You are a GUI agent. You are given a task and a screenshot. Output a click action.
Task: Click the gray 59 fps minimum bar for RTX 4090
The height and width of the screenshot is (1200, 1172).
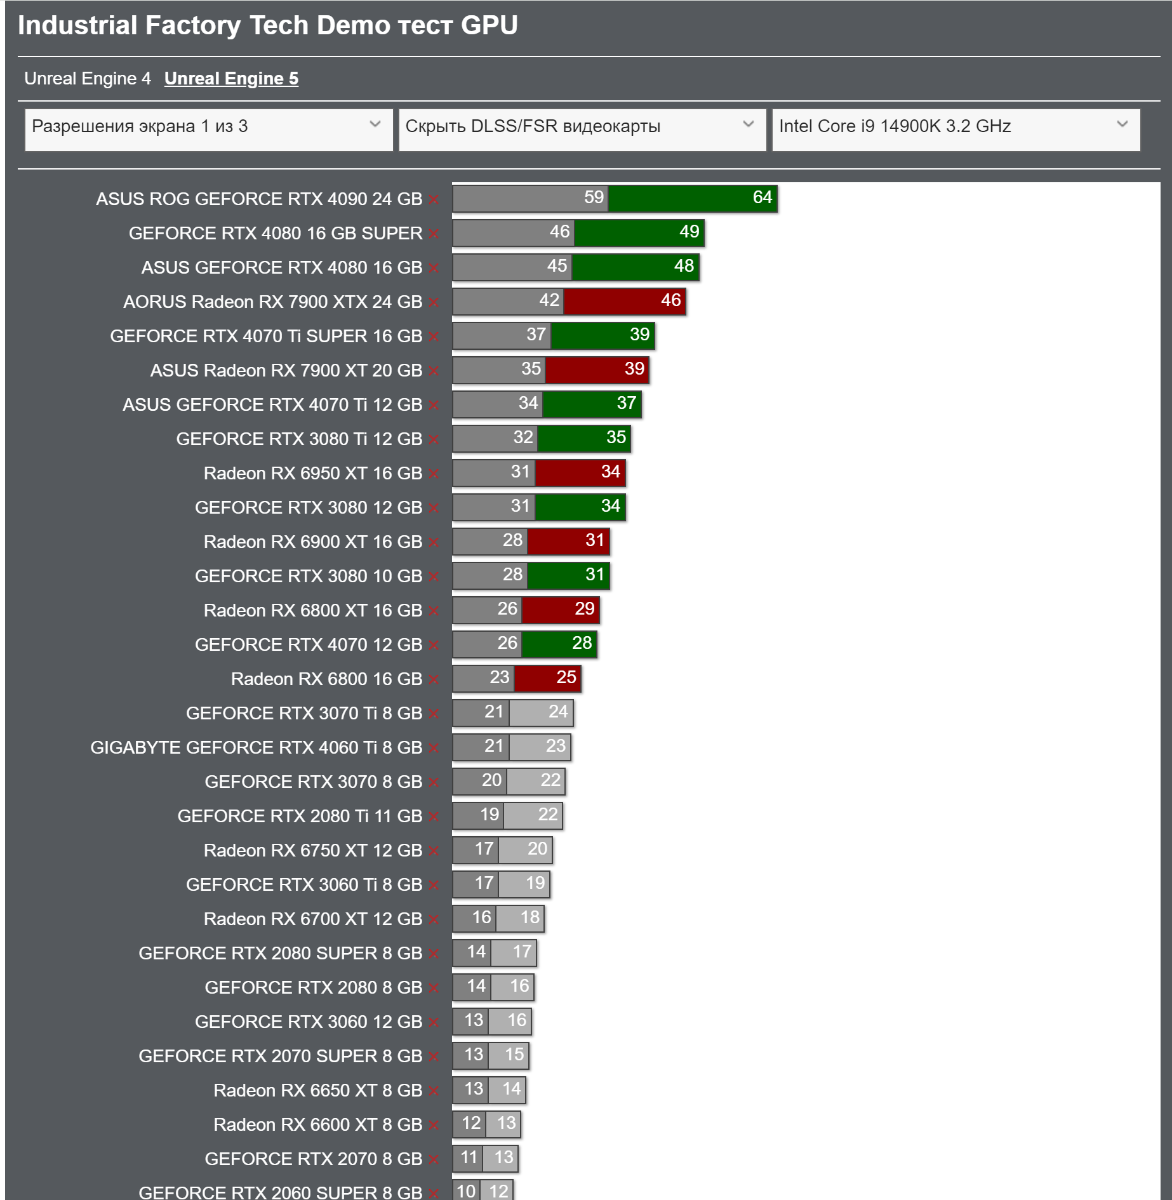coord(531,198)
